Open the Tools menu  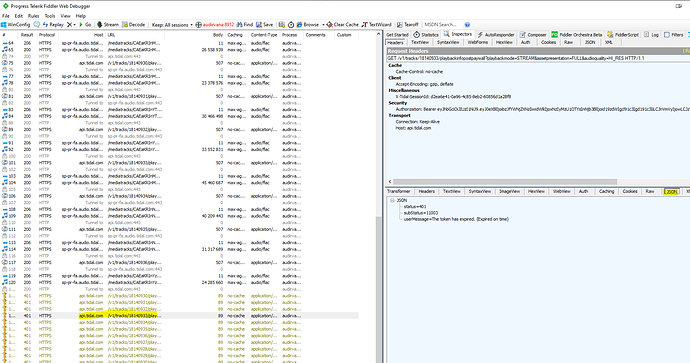(x=50, y=16)
